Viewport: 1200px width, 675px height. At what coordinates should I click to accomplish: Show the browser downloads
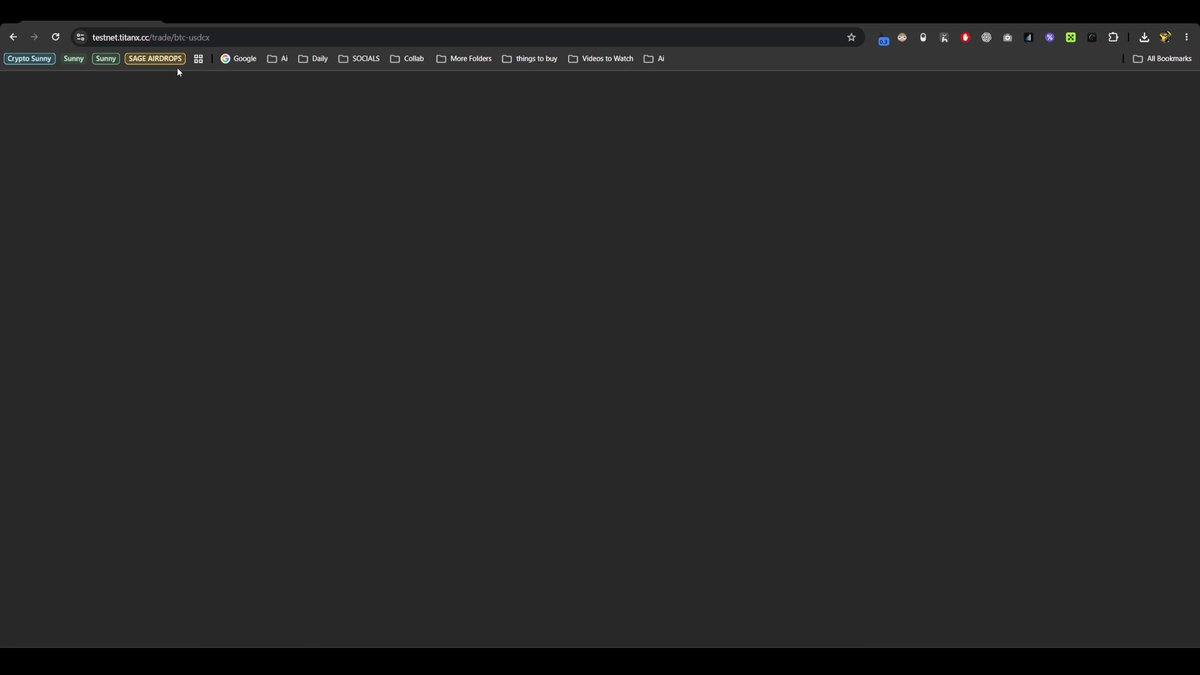pyautogui.click(x=1144, y=37)
